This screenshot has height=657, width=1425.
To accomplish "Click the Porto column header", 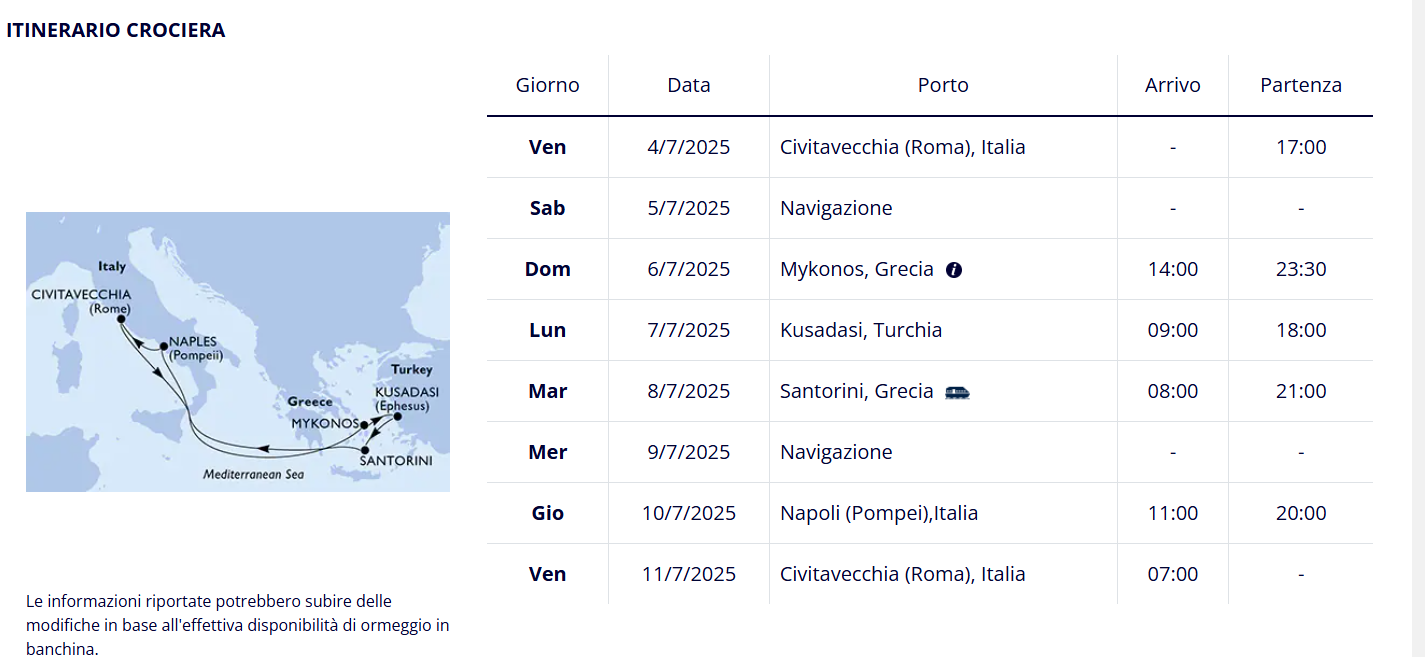I will tap(943, 85).
